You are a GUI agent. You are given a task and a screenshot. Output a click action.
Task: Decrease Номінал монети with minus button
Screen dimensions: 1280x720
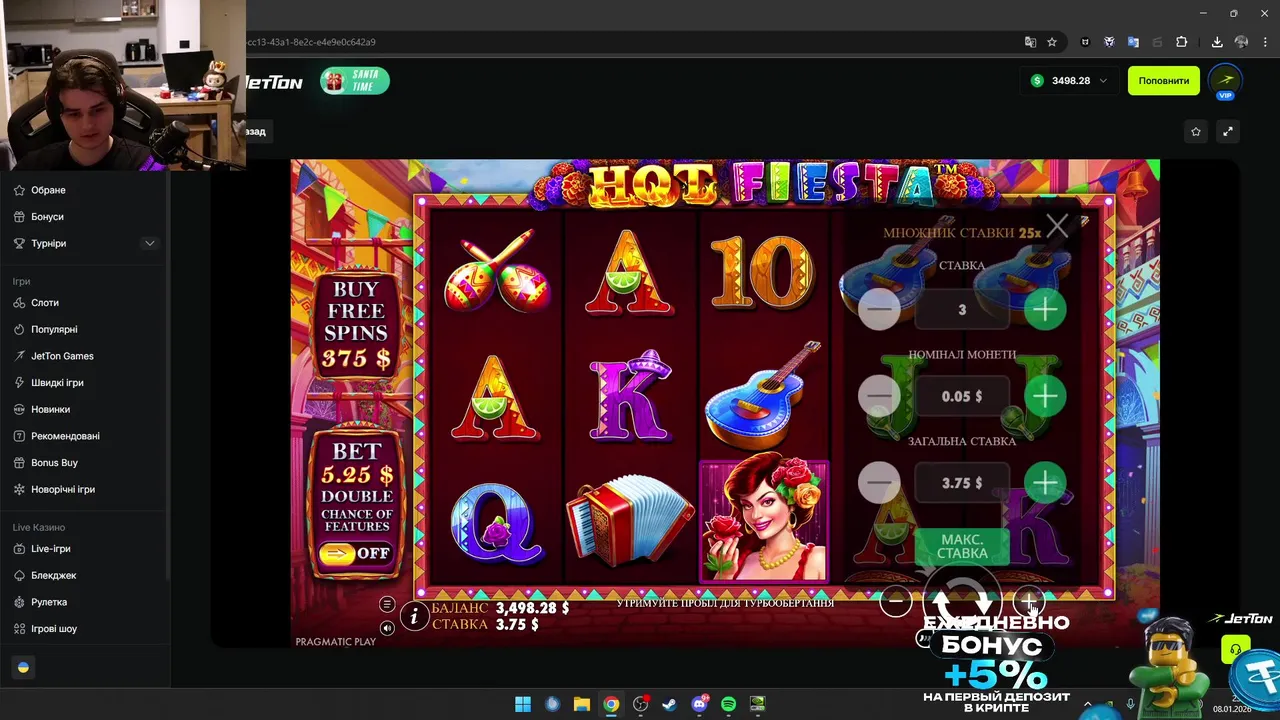pos(879,397)
